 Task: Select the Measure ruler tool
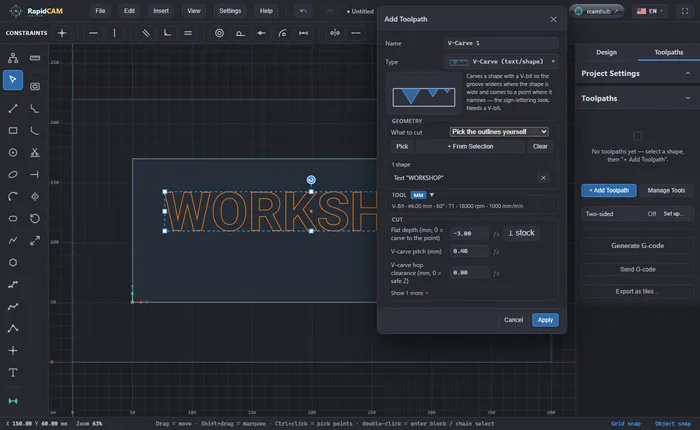[35, 58]
